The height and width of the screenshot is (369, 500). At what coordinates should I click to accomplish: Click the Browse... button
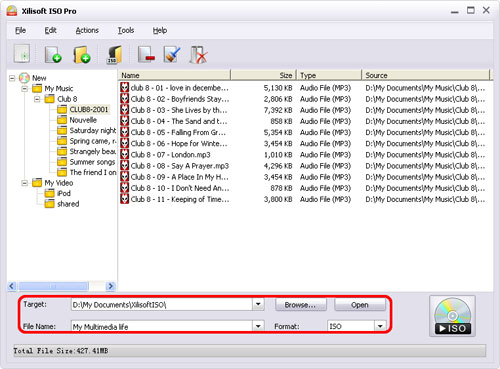pos(301,305)
